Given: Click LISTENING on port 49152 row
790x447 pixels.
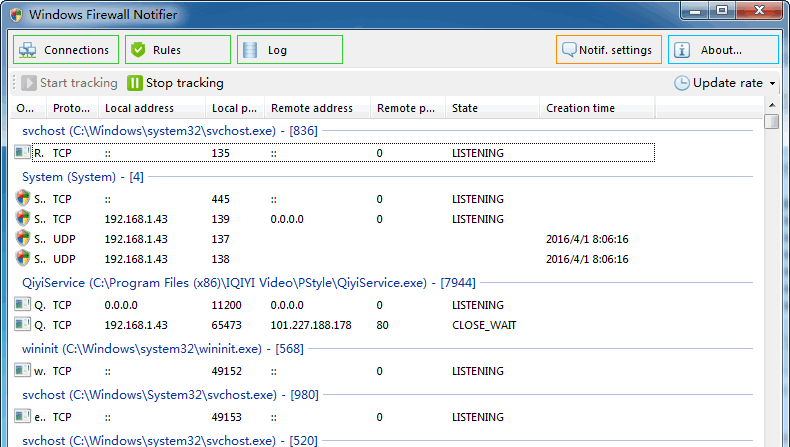Looking at the screenshot, I should pos(478,371).
